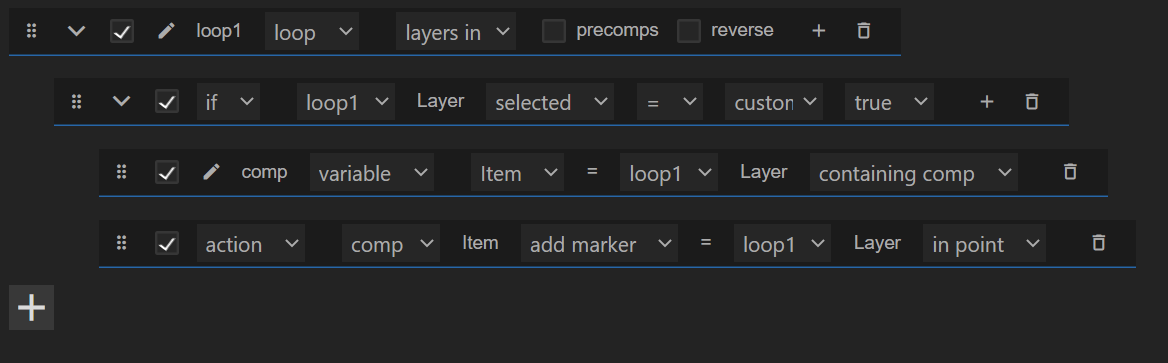Open the comp dropdown in action row
The image size is (1168, 363).
pos(390,244)
